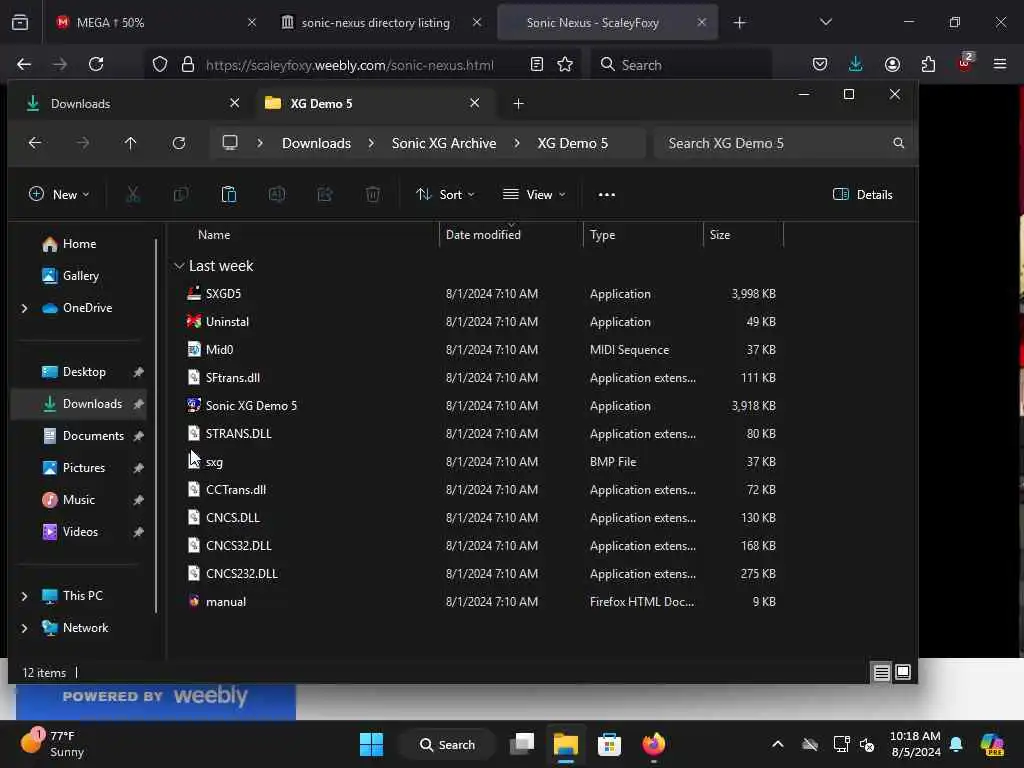This screenshot has width=1024, height=768.
Task: Toggle the Details pane
Action: pos(863,194)
